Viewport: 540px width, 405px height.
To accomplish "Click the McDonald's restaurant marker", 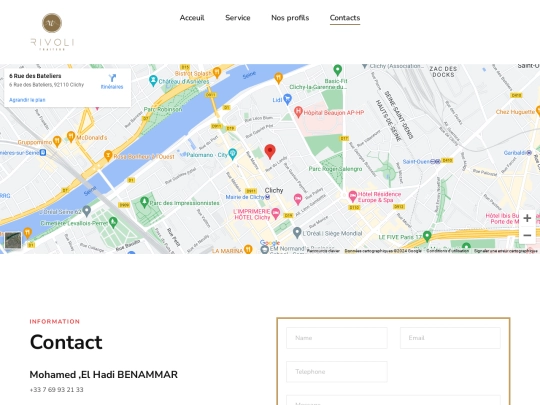I will pos(71,137).
